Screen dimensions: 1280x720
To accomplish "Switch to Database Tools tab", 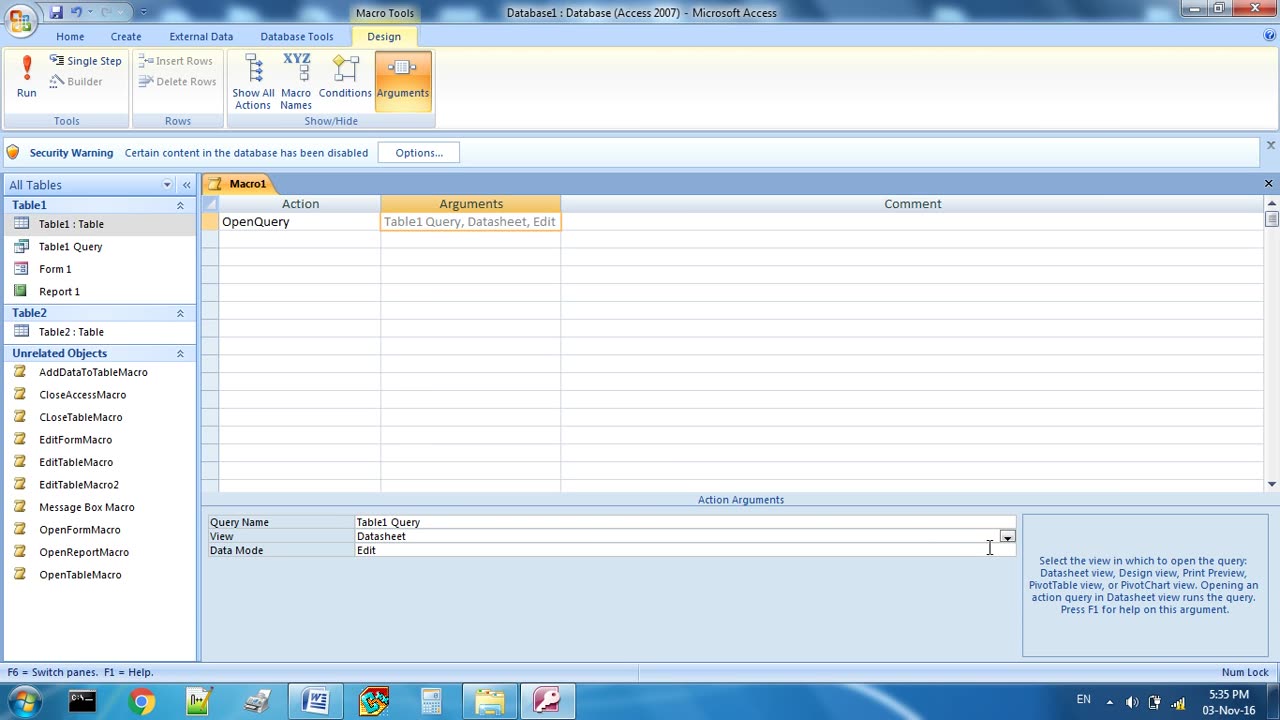I will click(297, 36).
